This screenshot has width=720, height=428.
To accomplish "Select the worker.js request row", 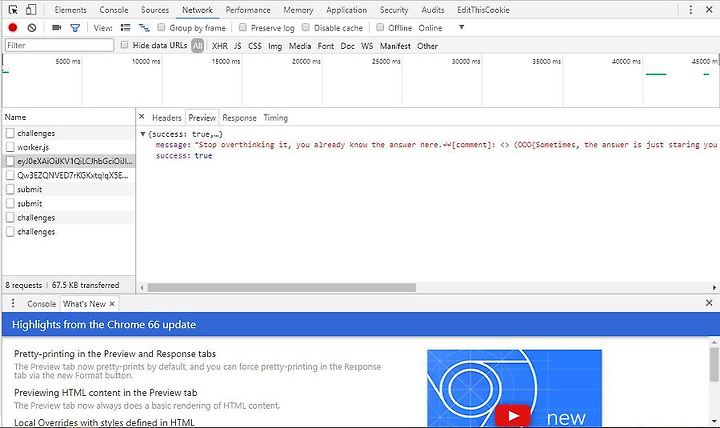I will pyautogui.click(x=69, y=147).
